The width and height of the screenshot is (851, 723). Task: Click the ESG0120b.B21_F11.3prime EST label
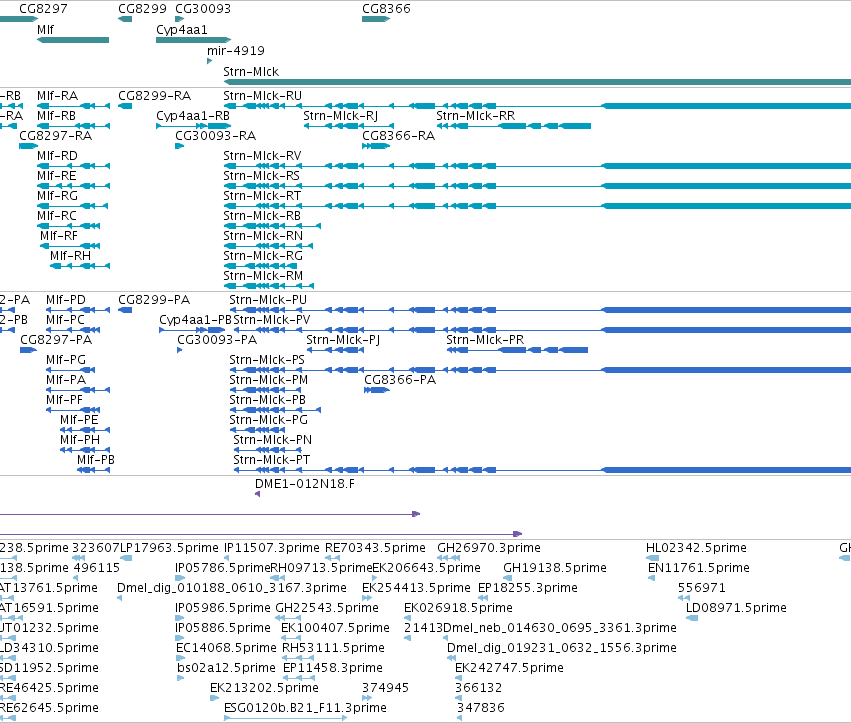[x=306, y=708]
